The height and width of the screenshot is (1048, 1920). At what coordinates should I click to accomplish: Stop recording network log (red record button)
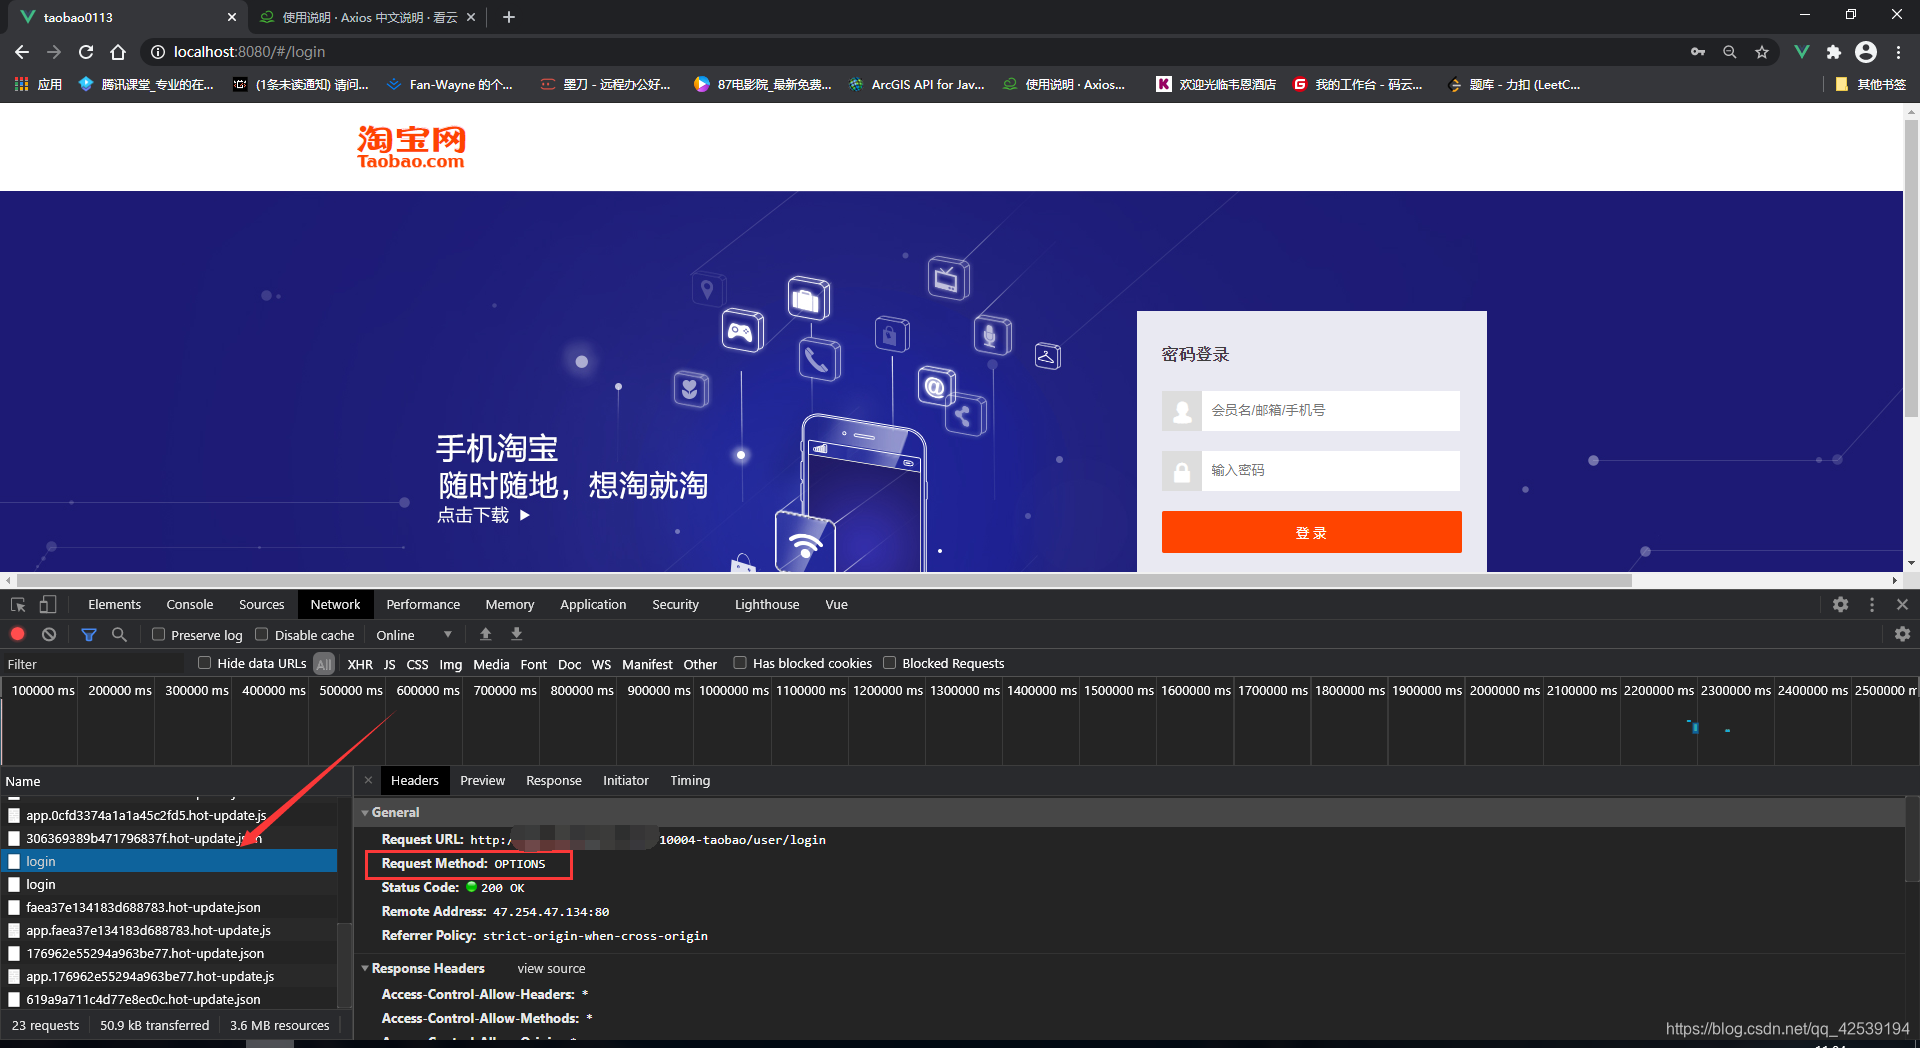coord(17,634)
